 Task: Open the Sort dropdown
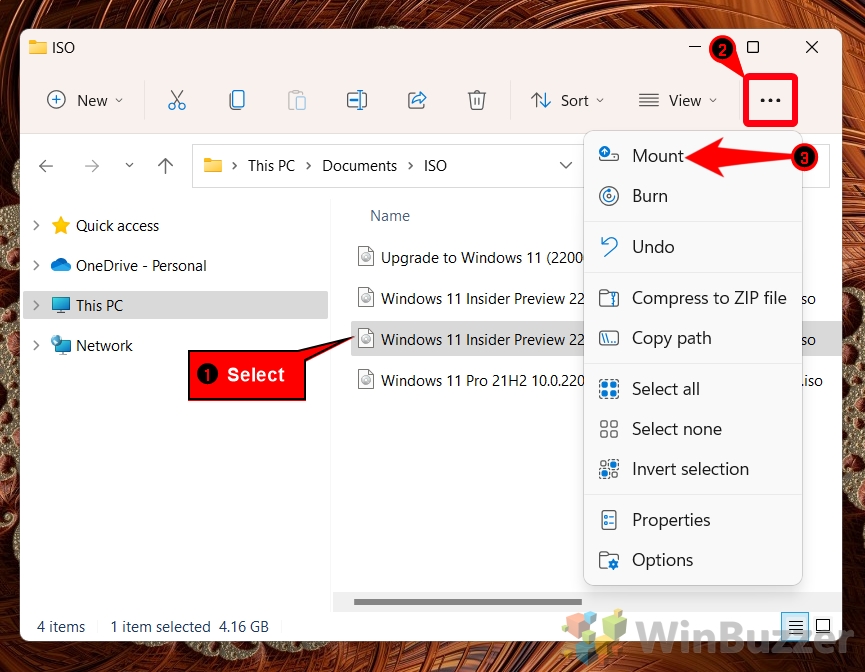568,100
